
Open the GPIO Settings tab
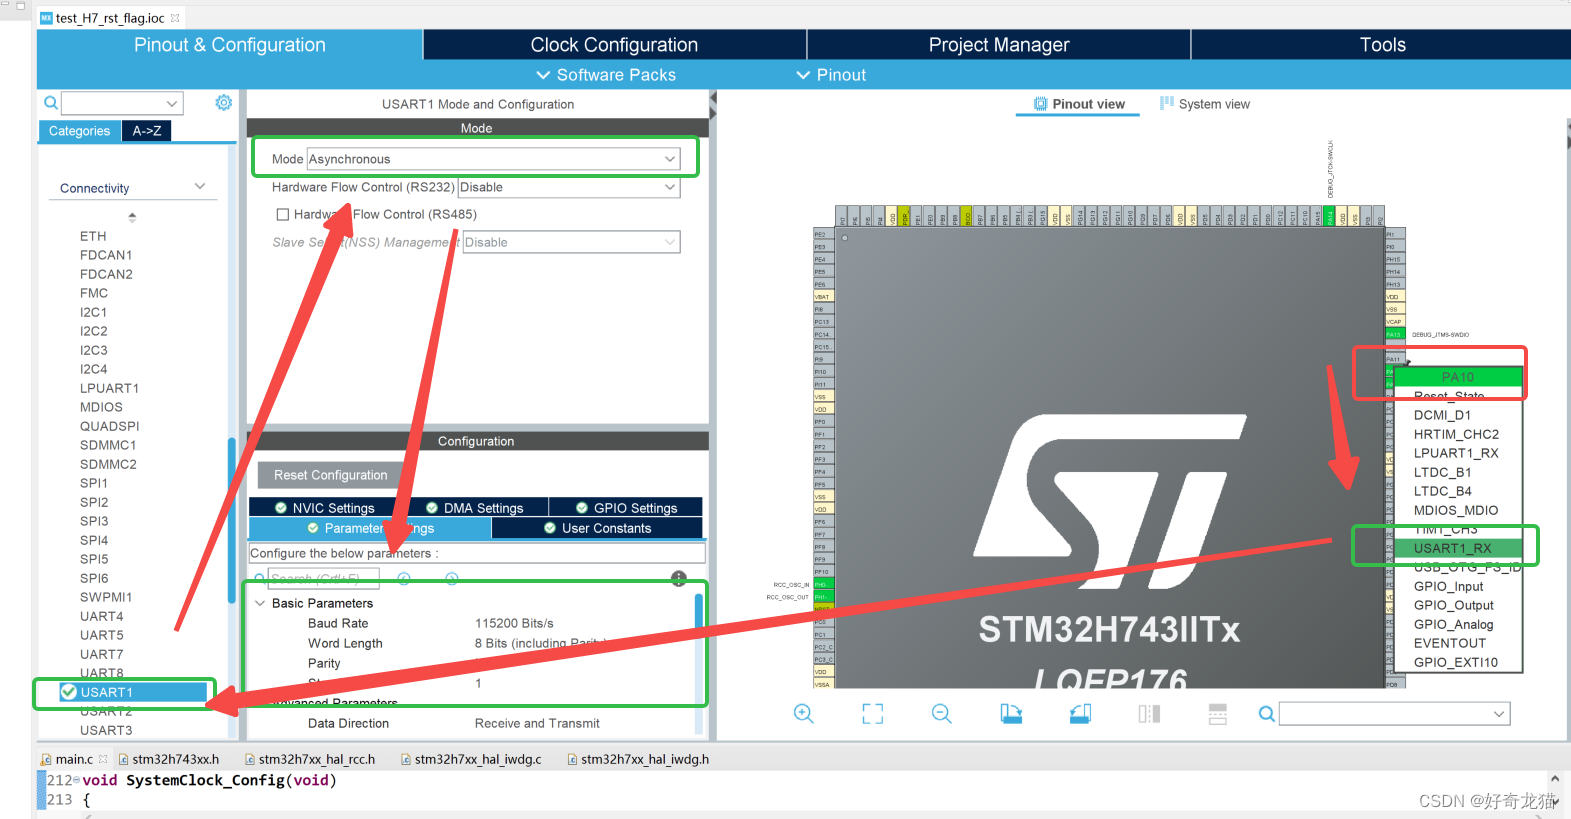point(626,508)
